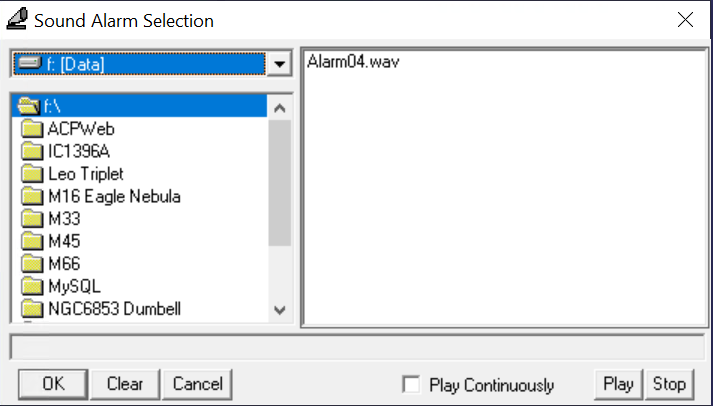The width and height of the screenshot is (713, 406).
Task: Click the drive icon in the f: [Data] box
Action: [x=30, y=63]
